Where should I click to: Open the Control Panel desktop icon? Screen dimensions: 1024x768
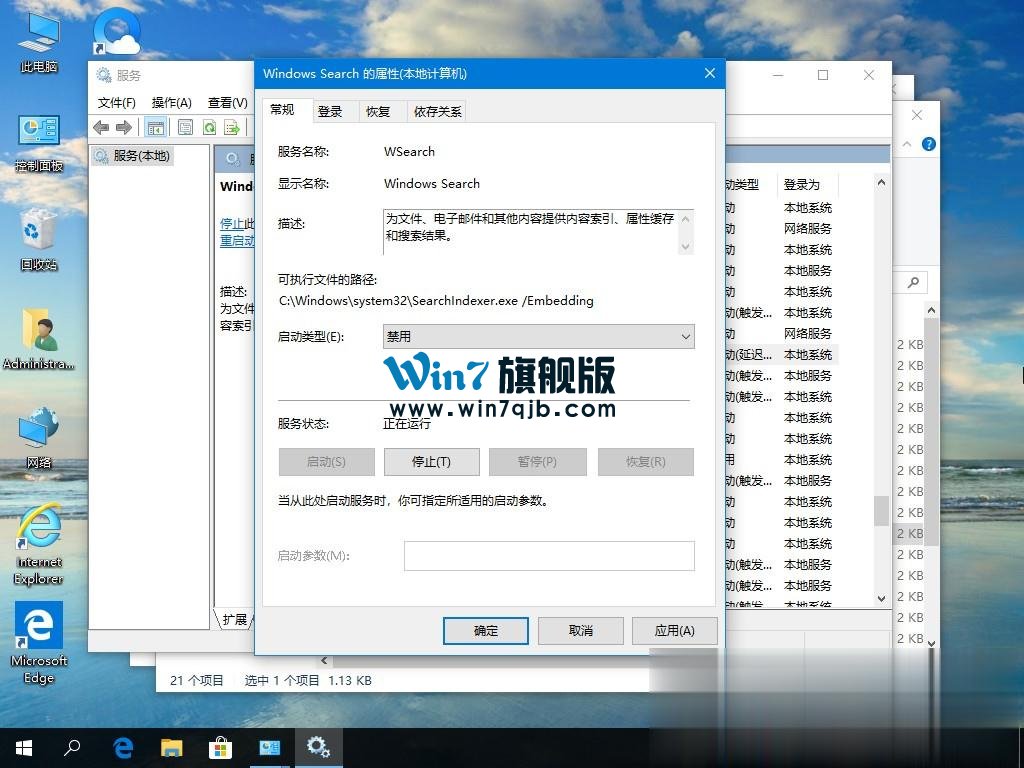39,143
